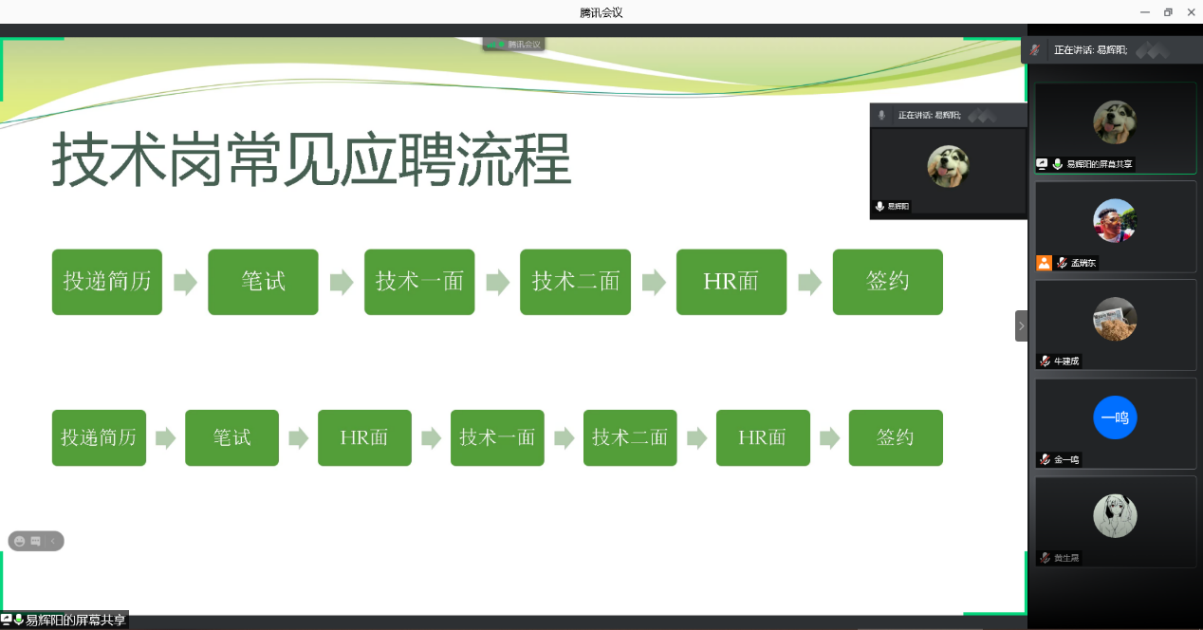Collapse the participant video sidebar
Image resolution: width=1203 pixels, height=630 pixels.
pos(1021,326)
